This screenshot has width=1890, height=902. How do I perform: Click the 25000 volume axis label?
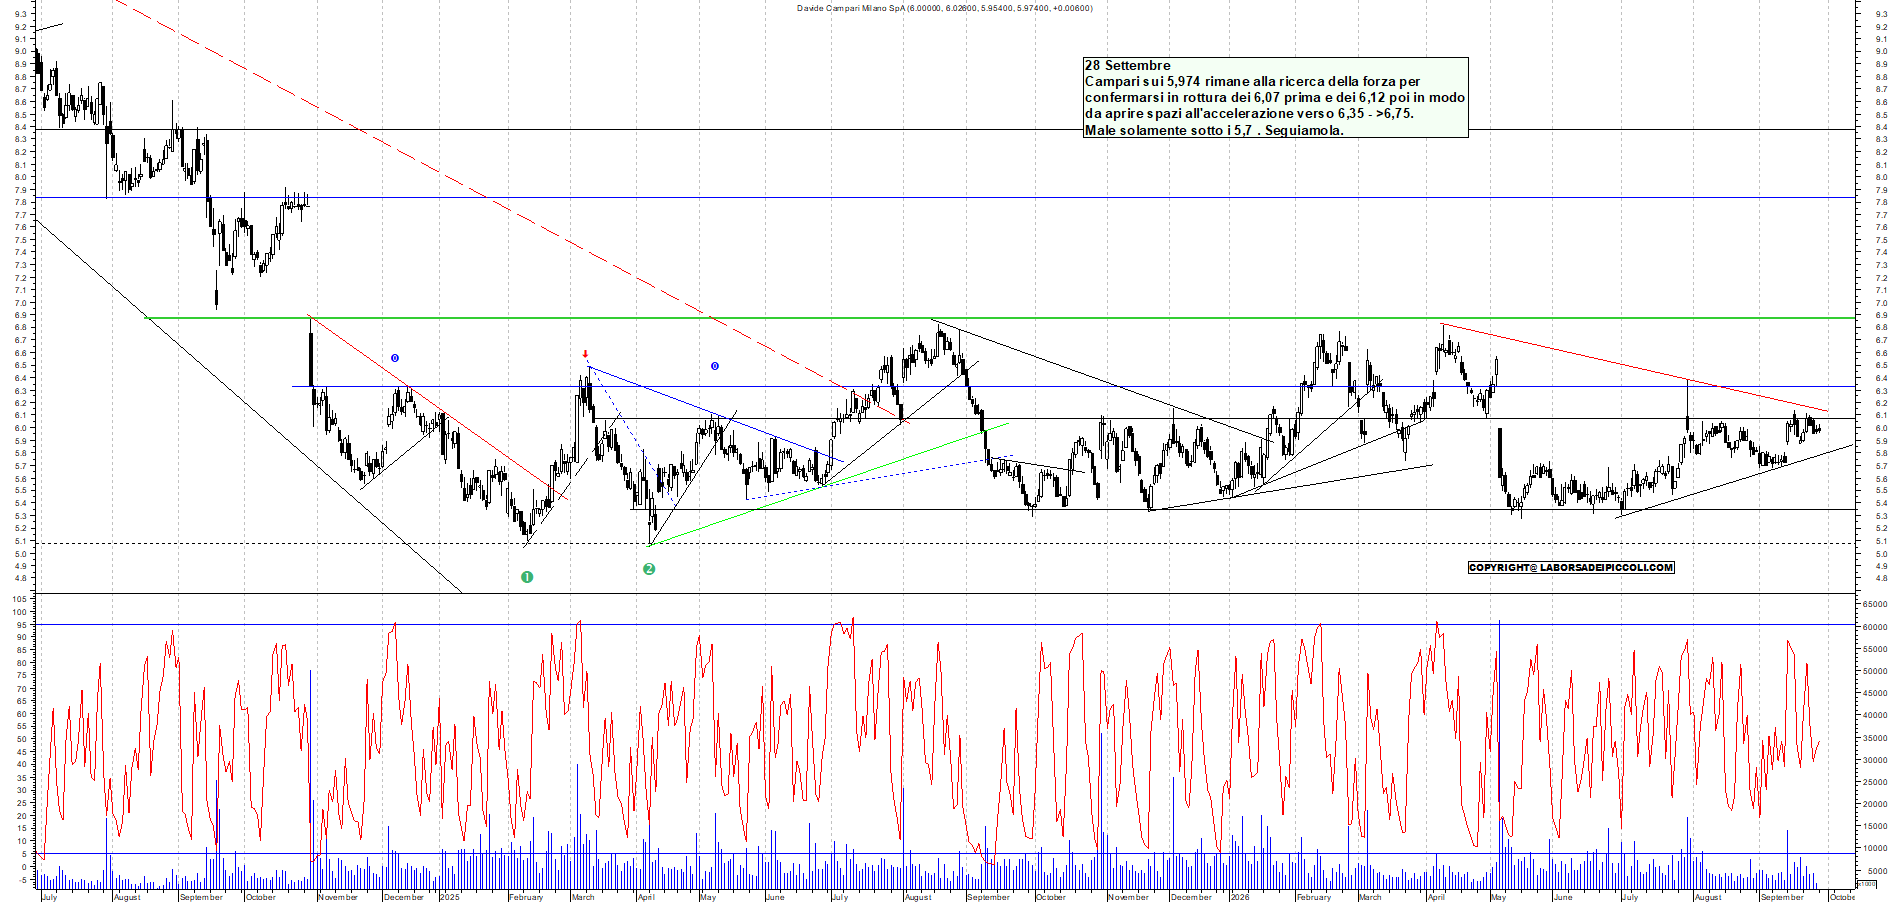(x=1873, y=782)
